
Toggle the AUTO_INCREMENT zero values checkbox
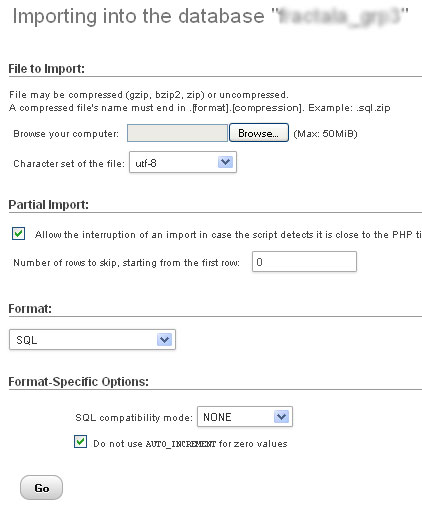tap(80, 442)
